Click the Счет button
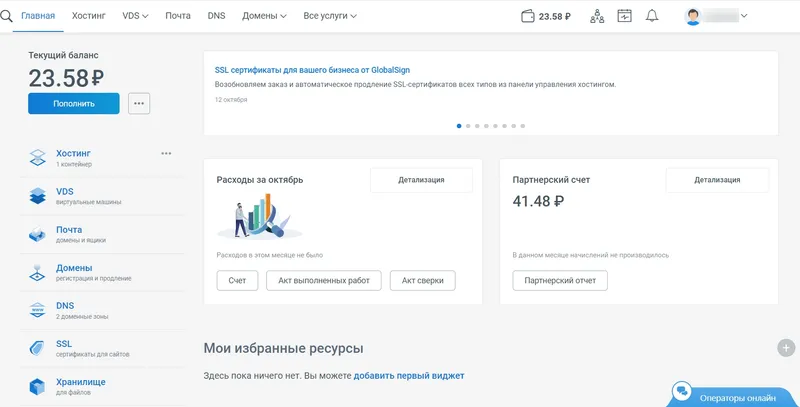This screenshot has height=407, width=800. (x=237, y=281)
